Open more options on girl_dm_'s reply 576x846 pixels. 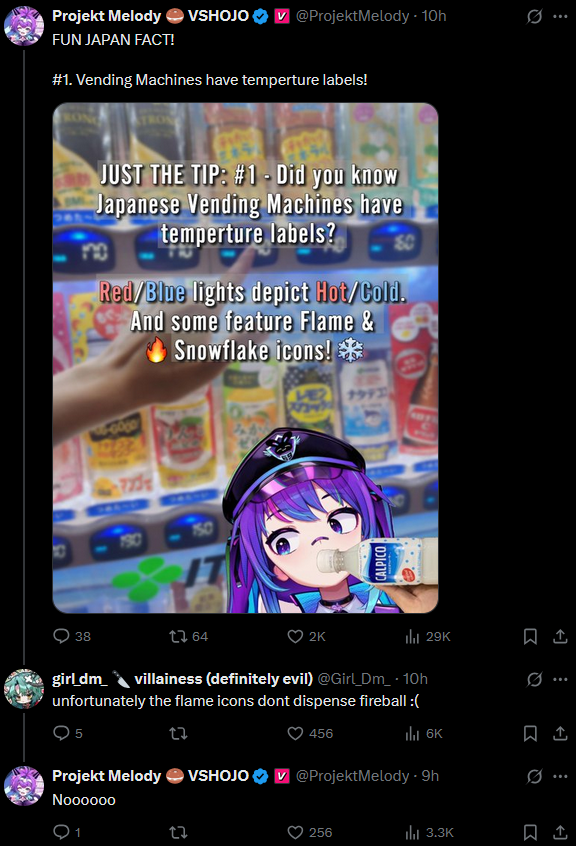click(560, 679)
